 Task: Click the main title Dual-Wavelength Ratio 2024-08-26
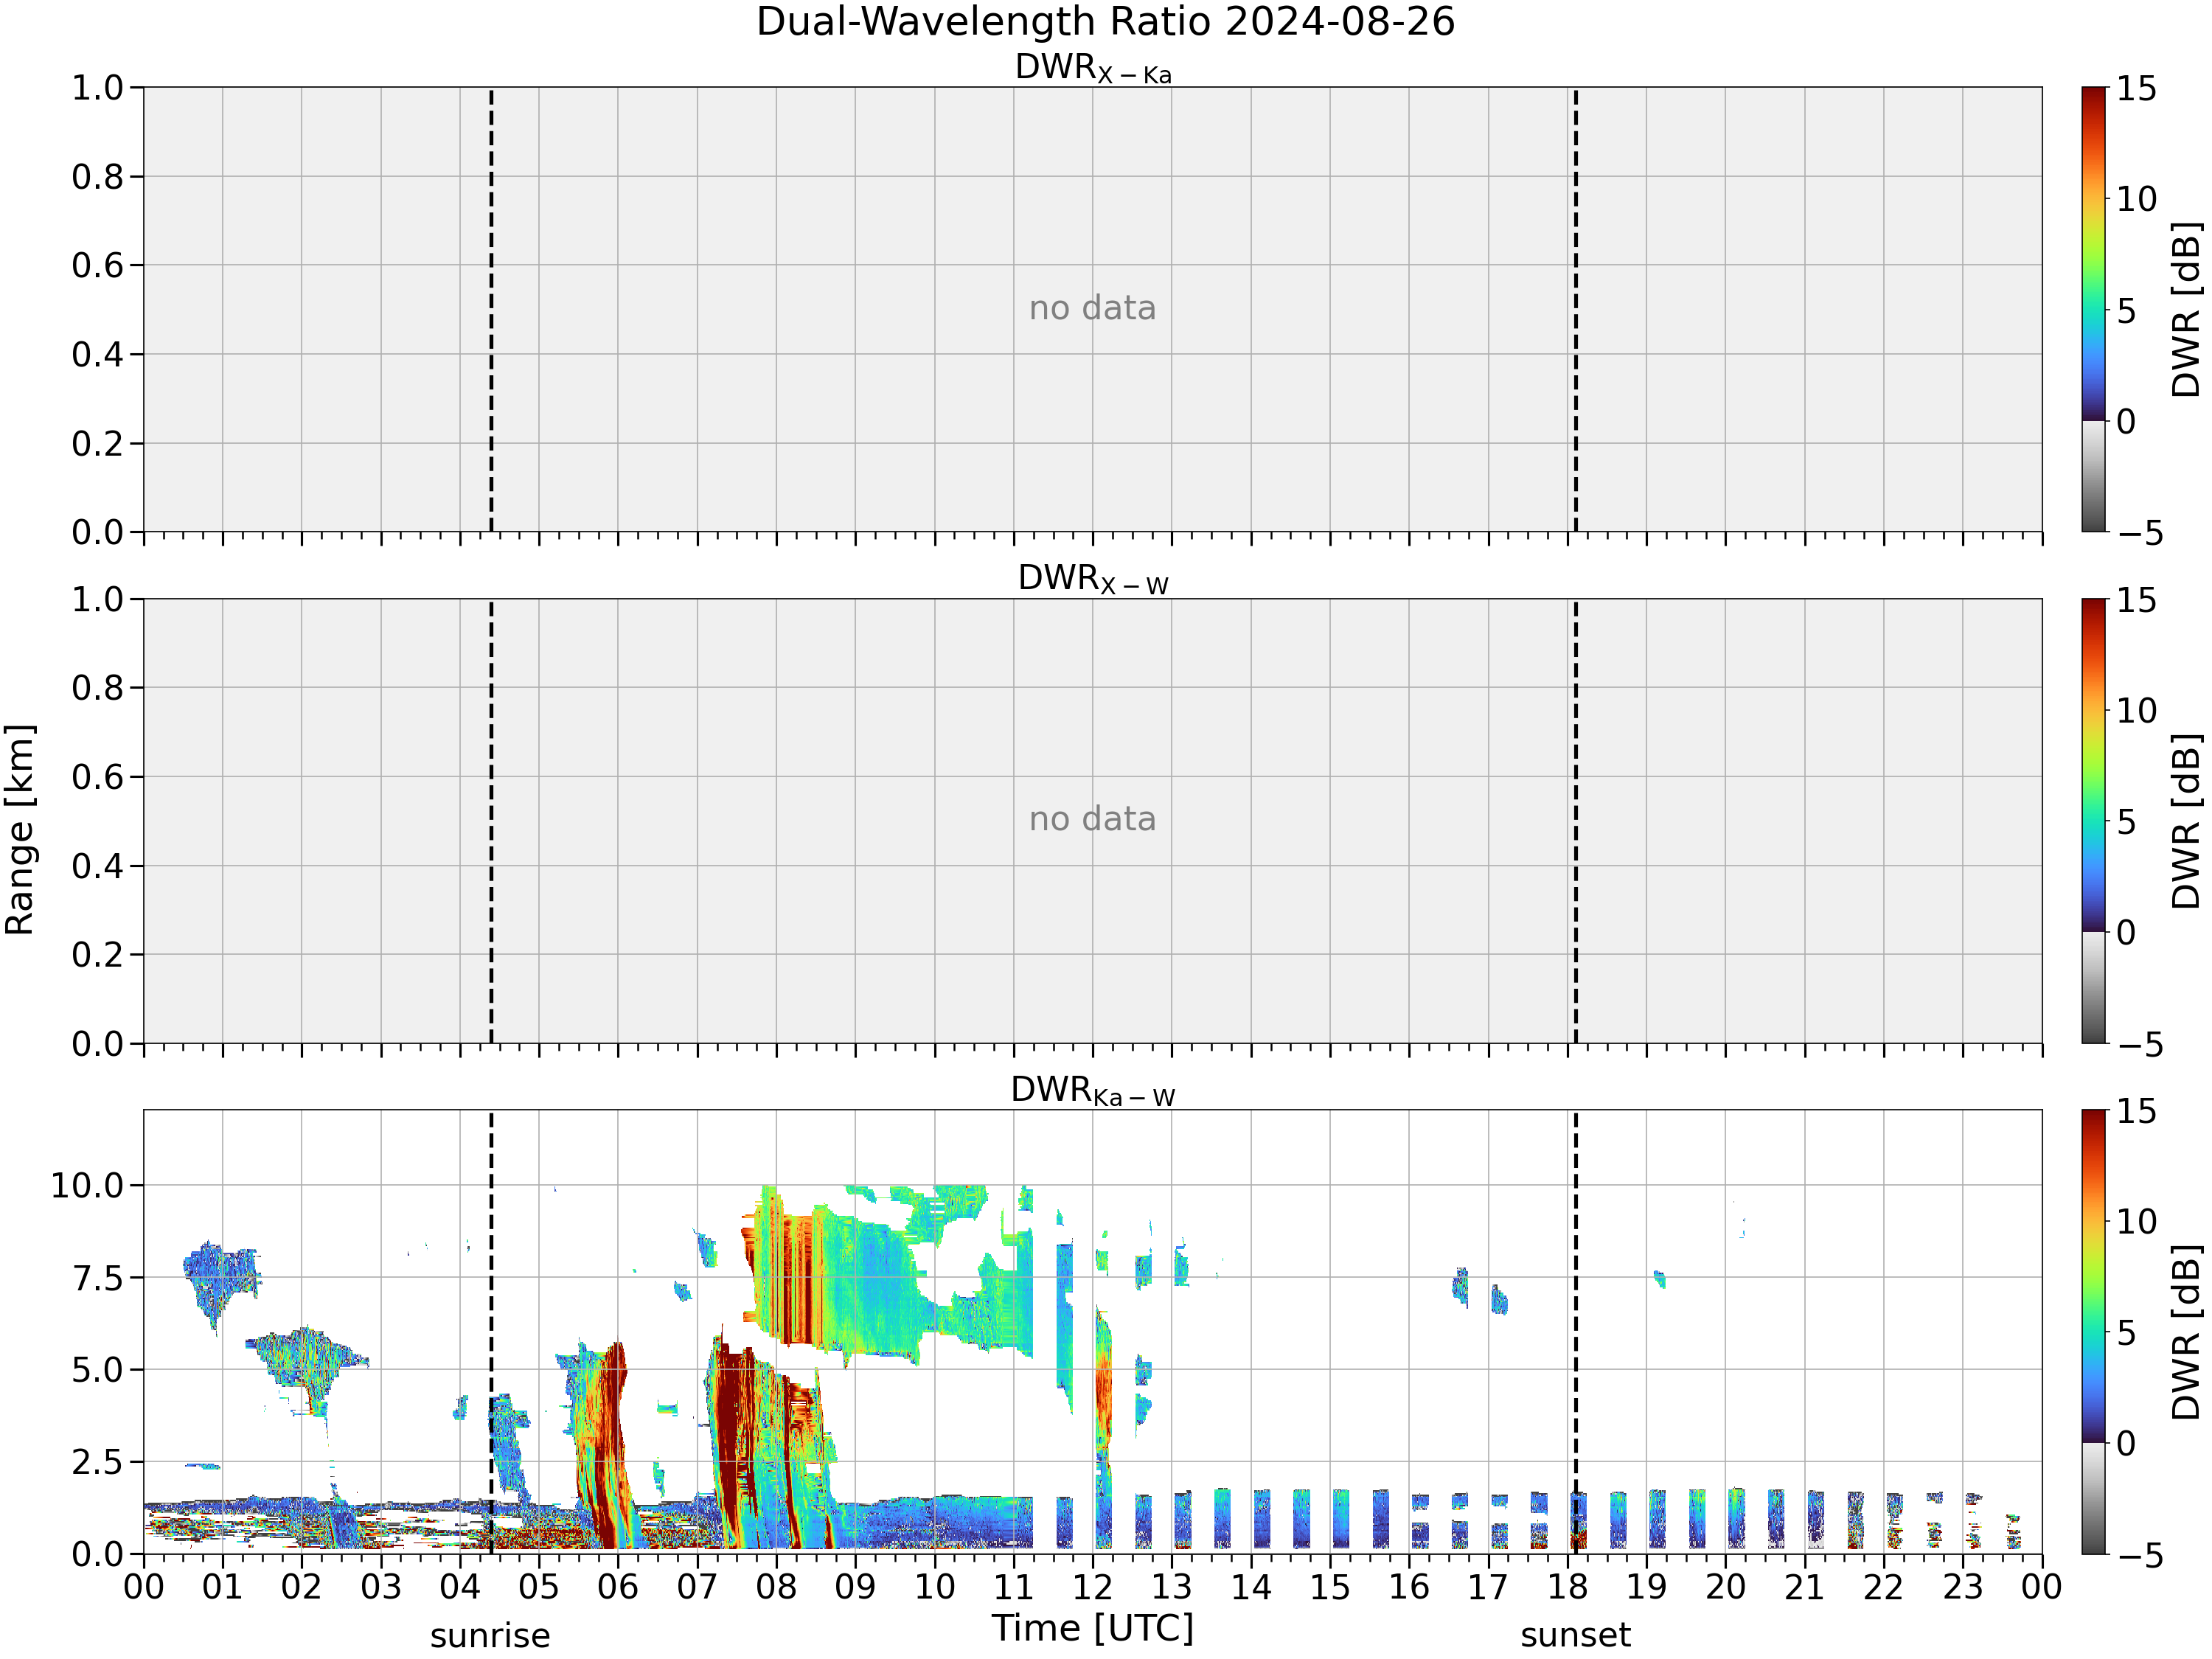(x=1105, y=22)
